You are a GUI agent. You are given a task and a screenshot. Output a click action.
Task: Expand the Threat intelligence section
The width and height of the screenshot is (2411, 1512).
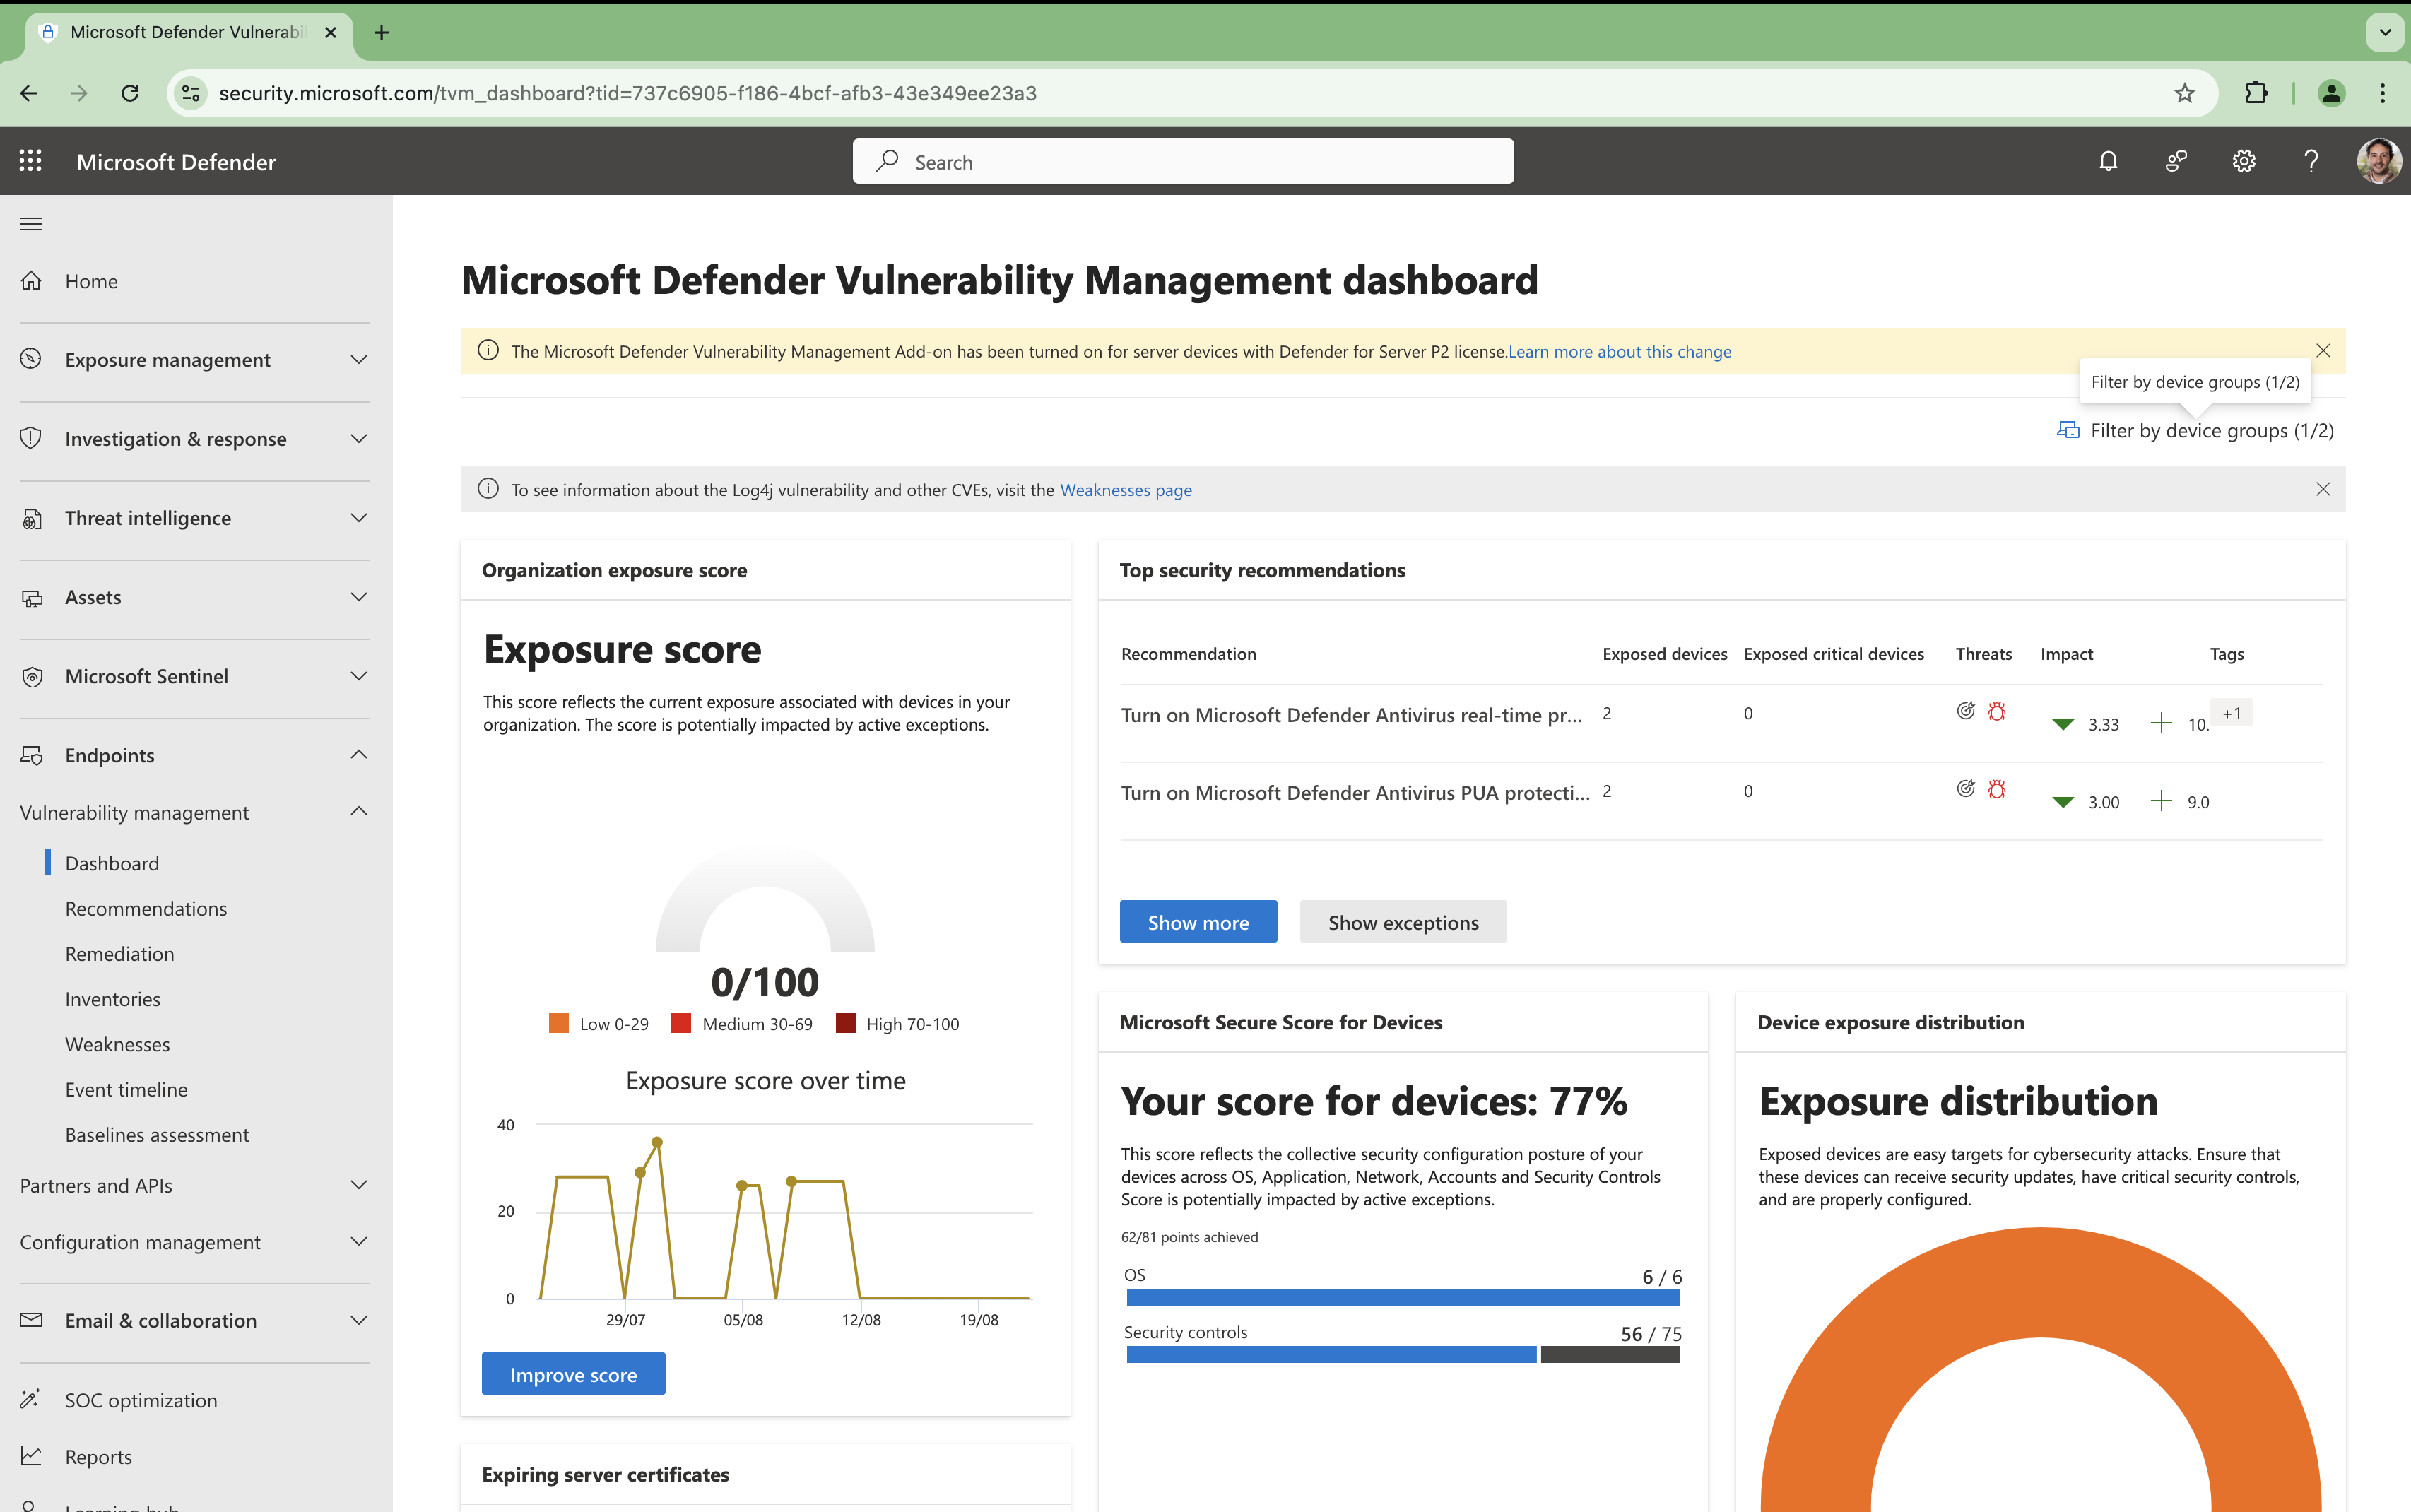[x=359, y=518]
